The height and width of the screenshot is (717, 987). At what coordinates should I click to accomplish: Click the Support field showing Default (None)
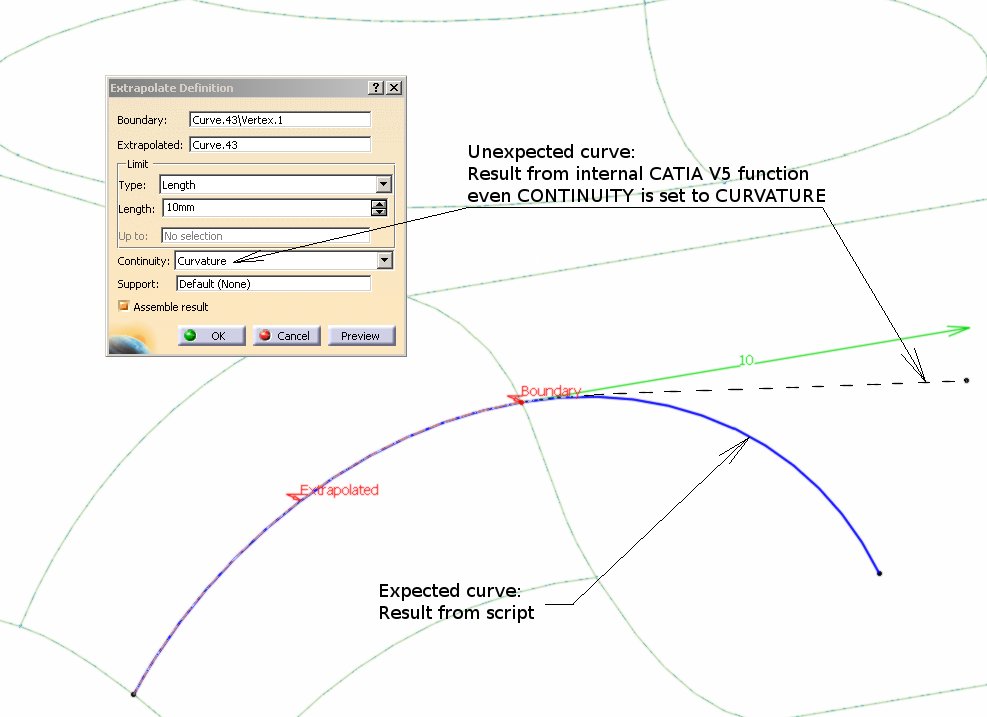(274, 284)
